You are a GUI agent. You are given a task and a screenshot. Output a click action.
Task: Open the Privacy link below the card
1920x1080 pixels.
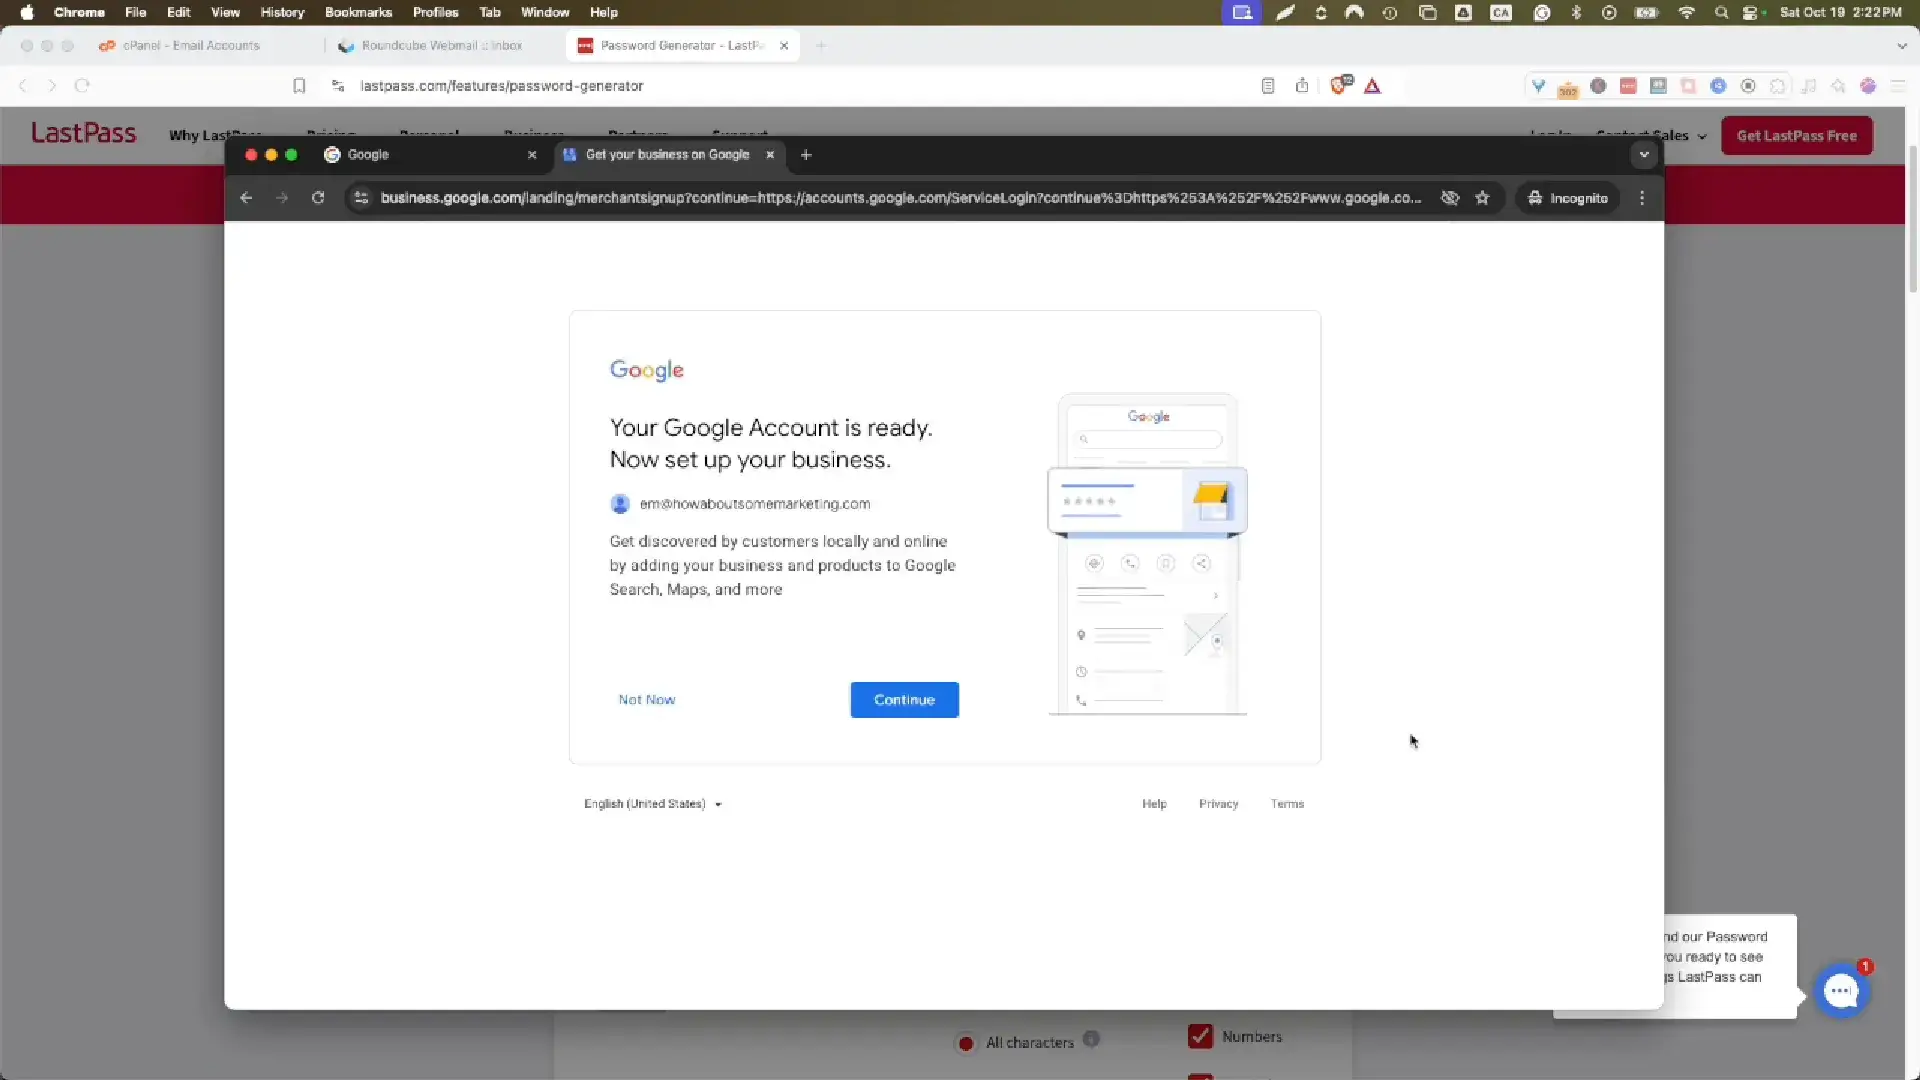(x=1218, y=804)
